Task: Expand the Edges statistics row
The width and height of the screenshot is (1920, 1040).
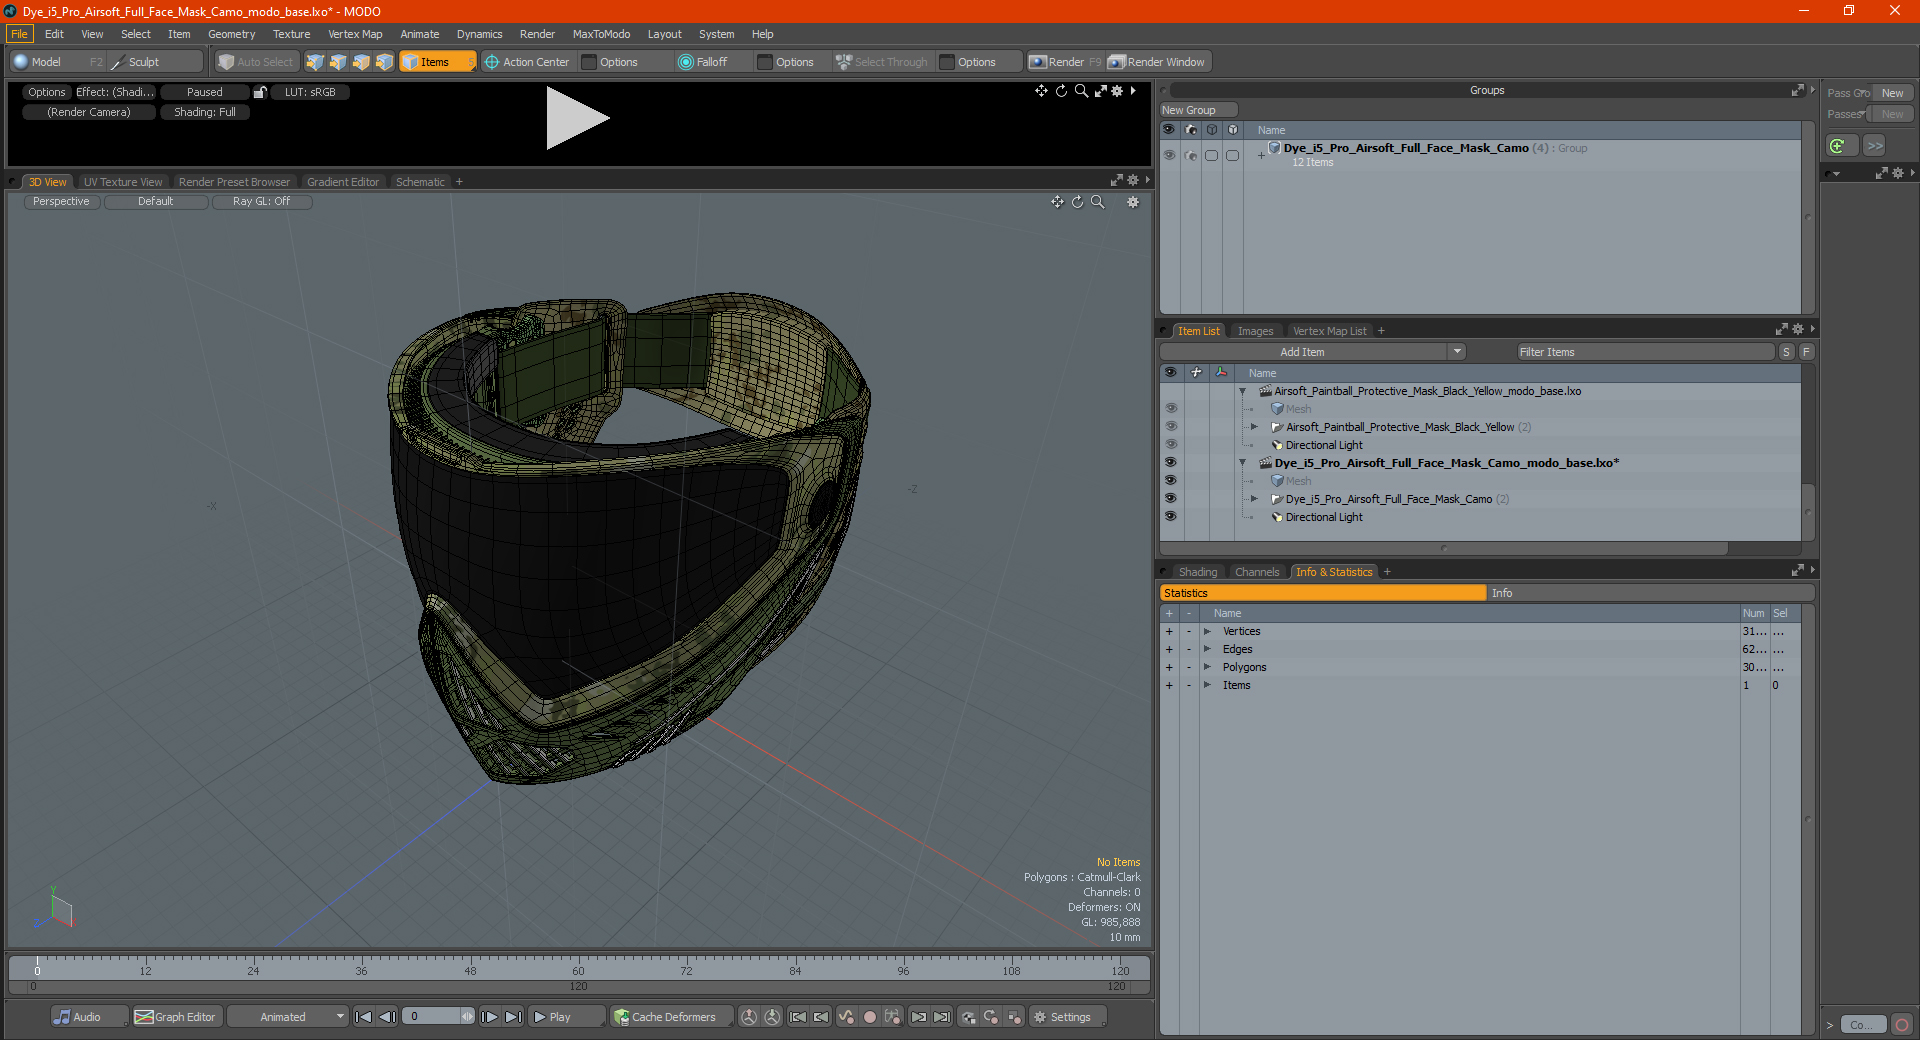Action: [x=1208, y=649]
